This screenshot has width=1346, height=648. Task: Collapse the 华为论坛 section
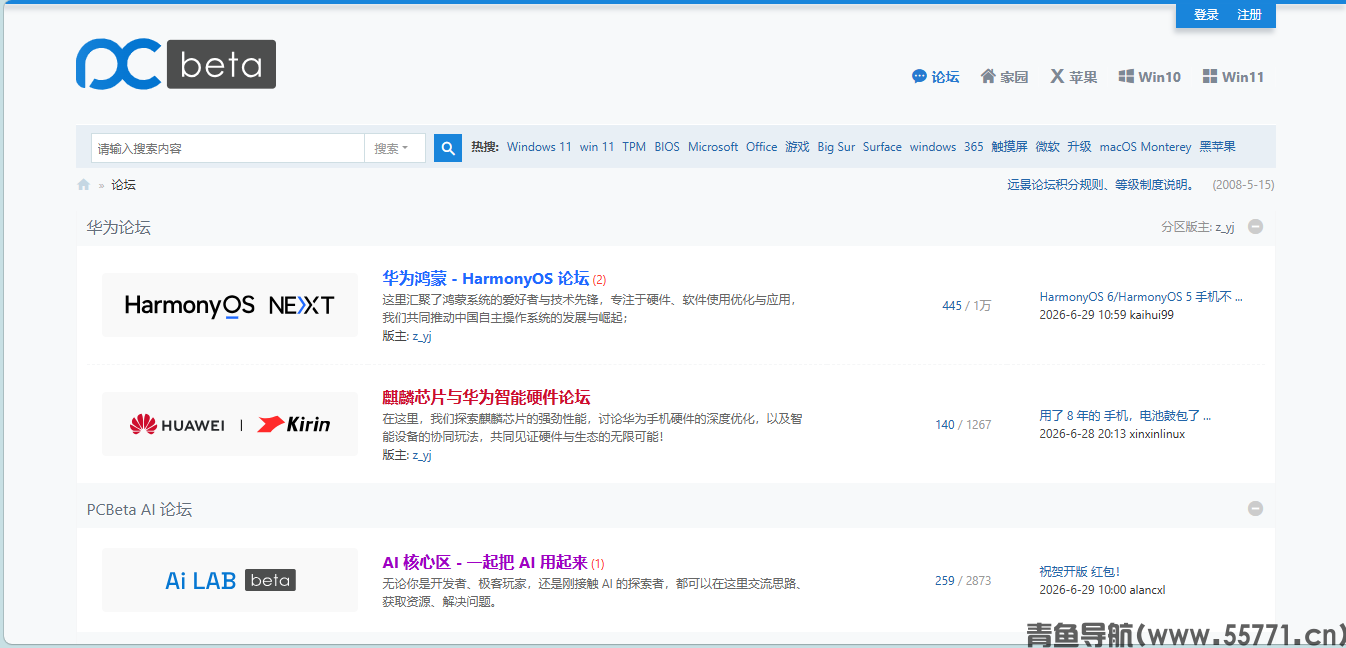1255,227
